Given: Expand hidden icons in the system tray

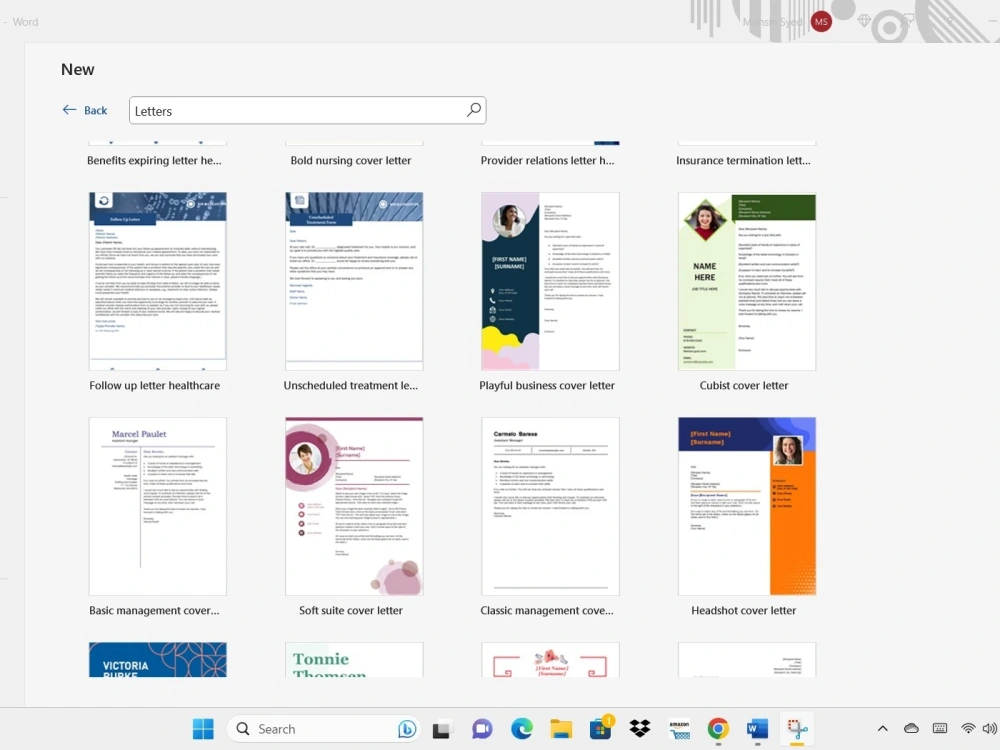Looking at the screenshot, I should pos(882,728).
